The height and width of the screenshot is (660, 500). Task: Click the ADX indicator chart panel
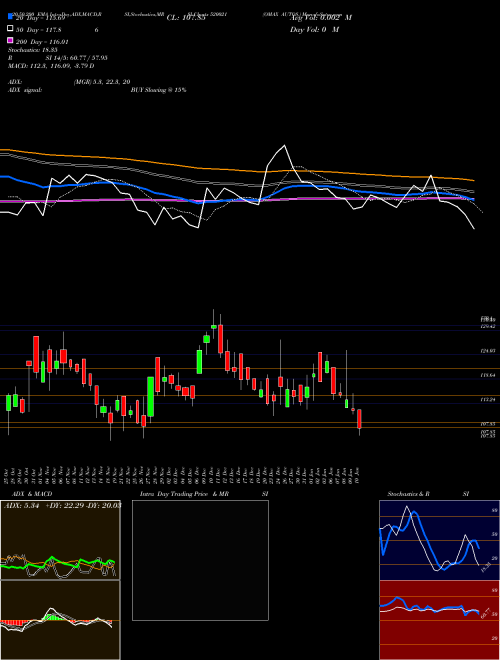coord(60,540)
